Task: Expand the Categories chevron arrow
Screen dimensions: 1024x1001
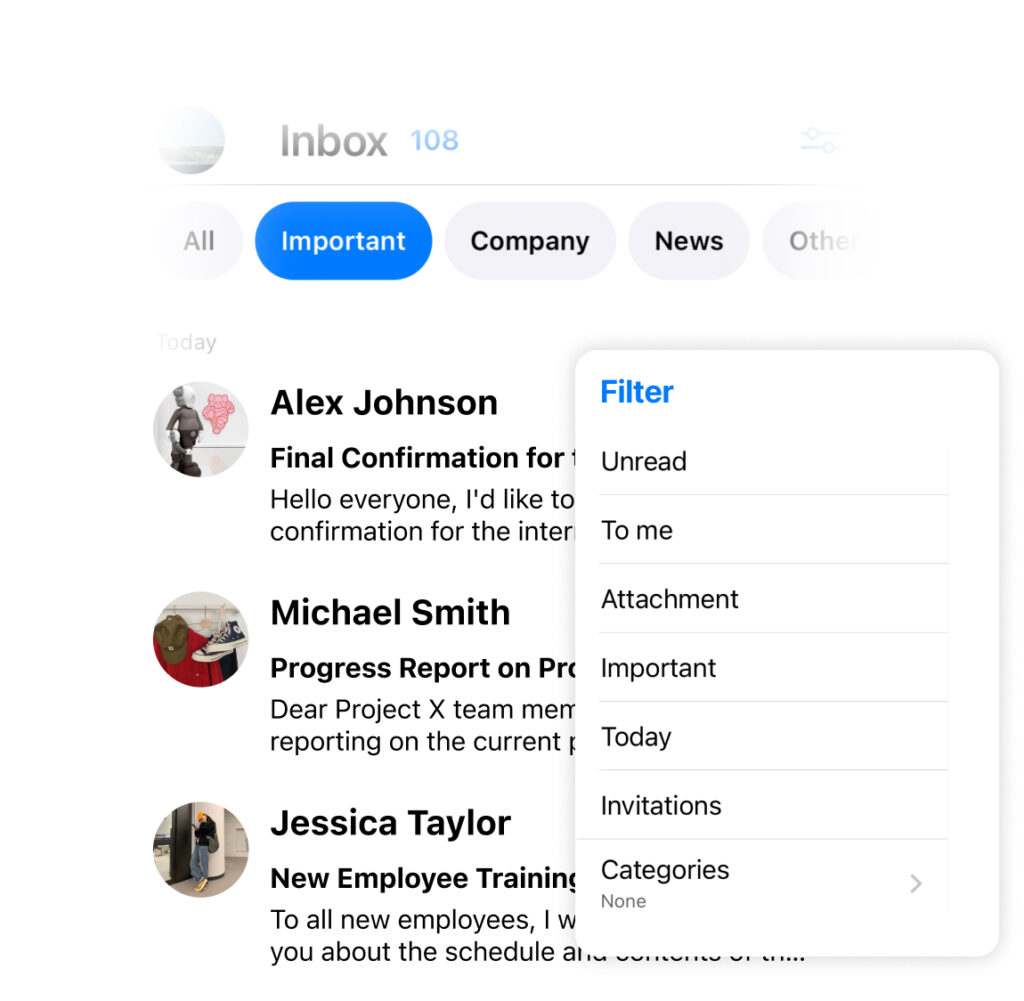Action: tap(916, 883)
